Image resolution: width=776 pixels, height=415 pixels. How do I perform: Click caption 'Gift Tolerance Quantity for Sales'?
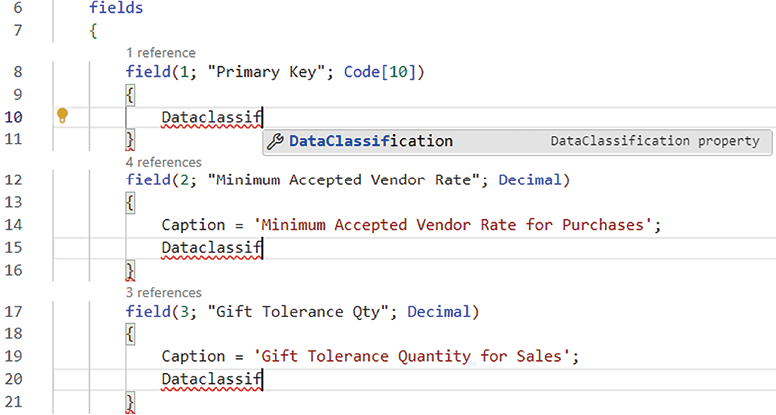tap(411, 357)
